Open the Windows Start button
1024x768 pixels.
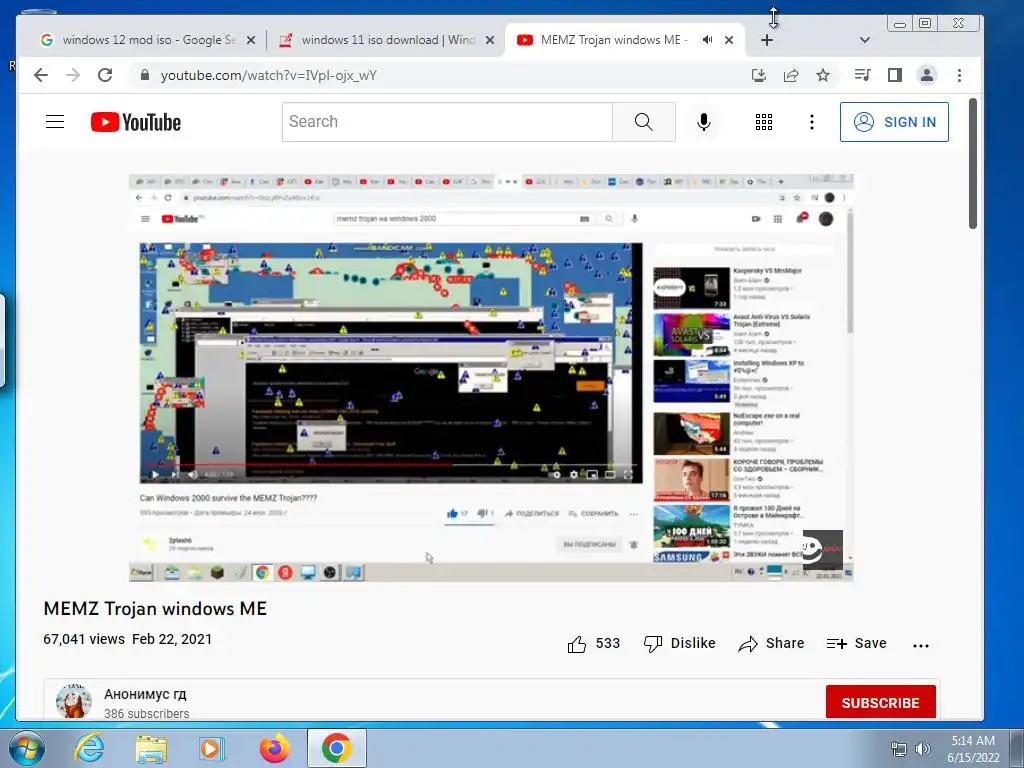26,748
